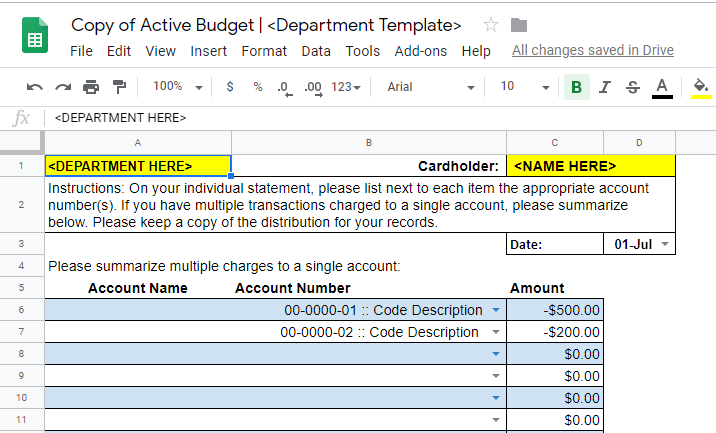The image size is (716, 433).
Task: Star this spreadsheet document
Action: coord(491,25)
